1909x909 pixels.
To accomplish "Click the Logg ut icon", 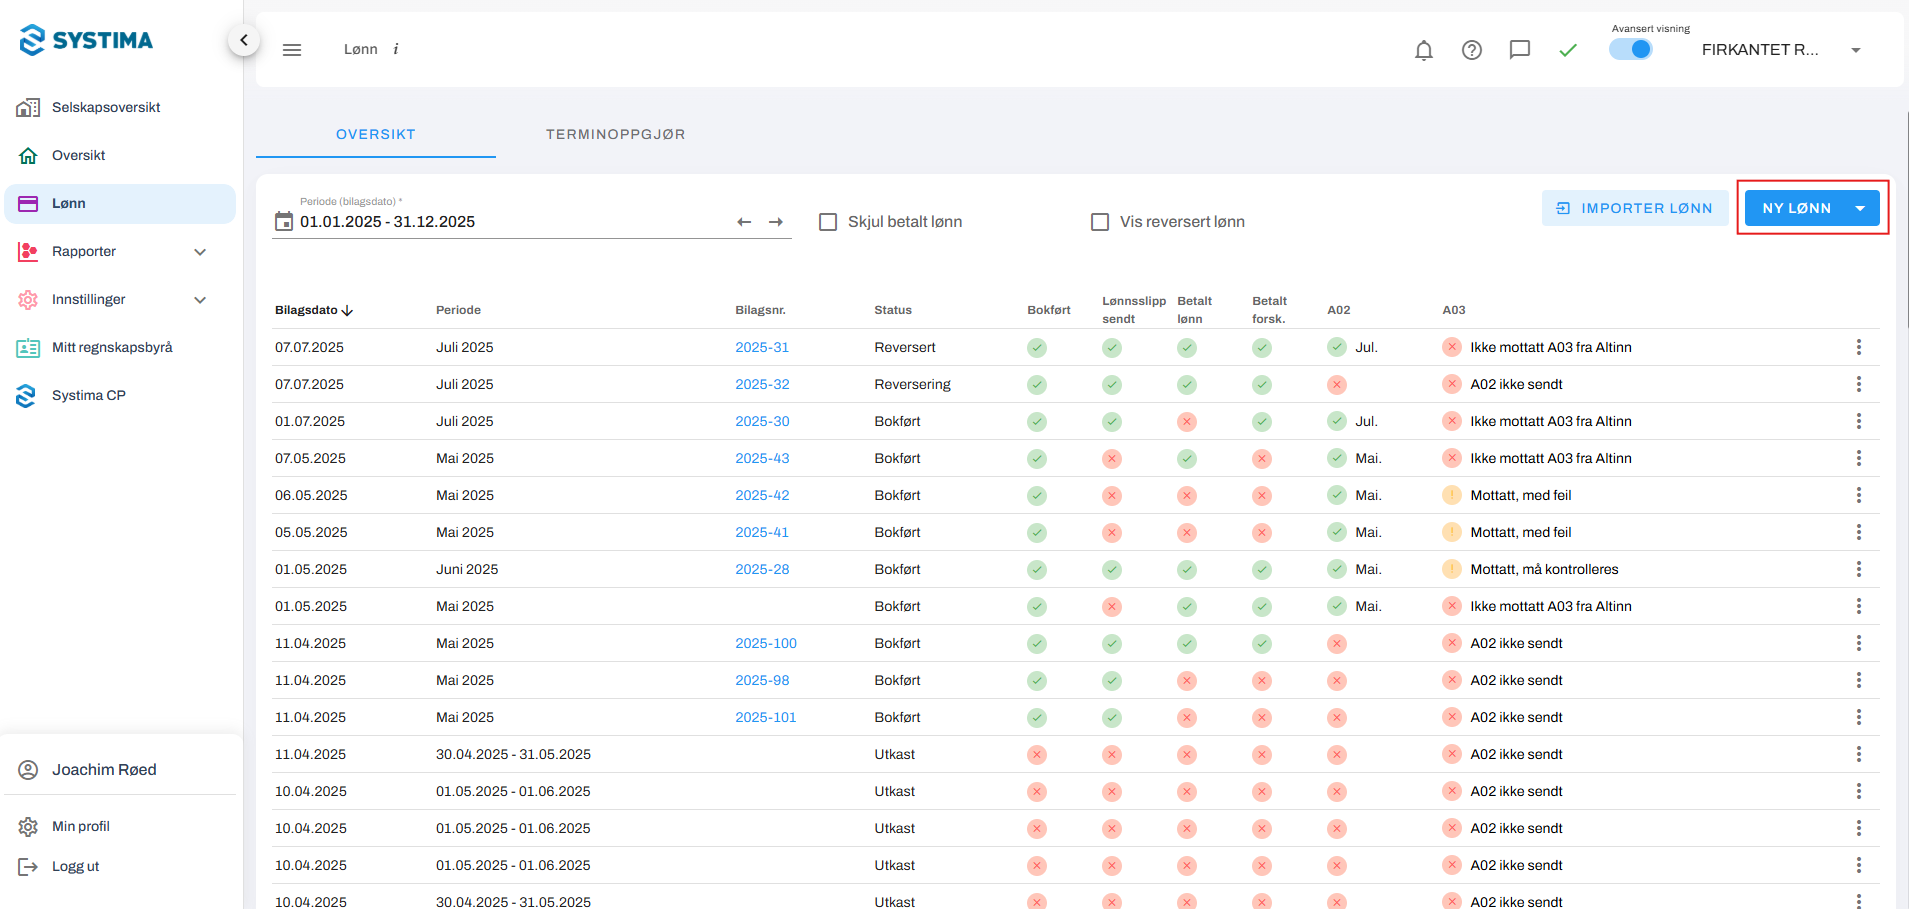I will [28, 866].
